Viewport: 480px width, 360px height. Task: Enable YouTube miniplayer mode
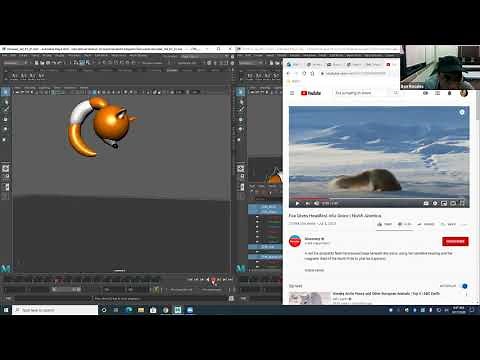(444, 203)
